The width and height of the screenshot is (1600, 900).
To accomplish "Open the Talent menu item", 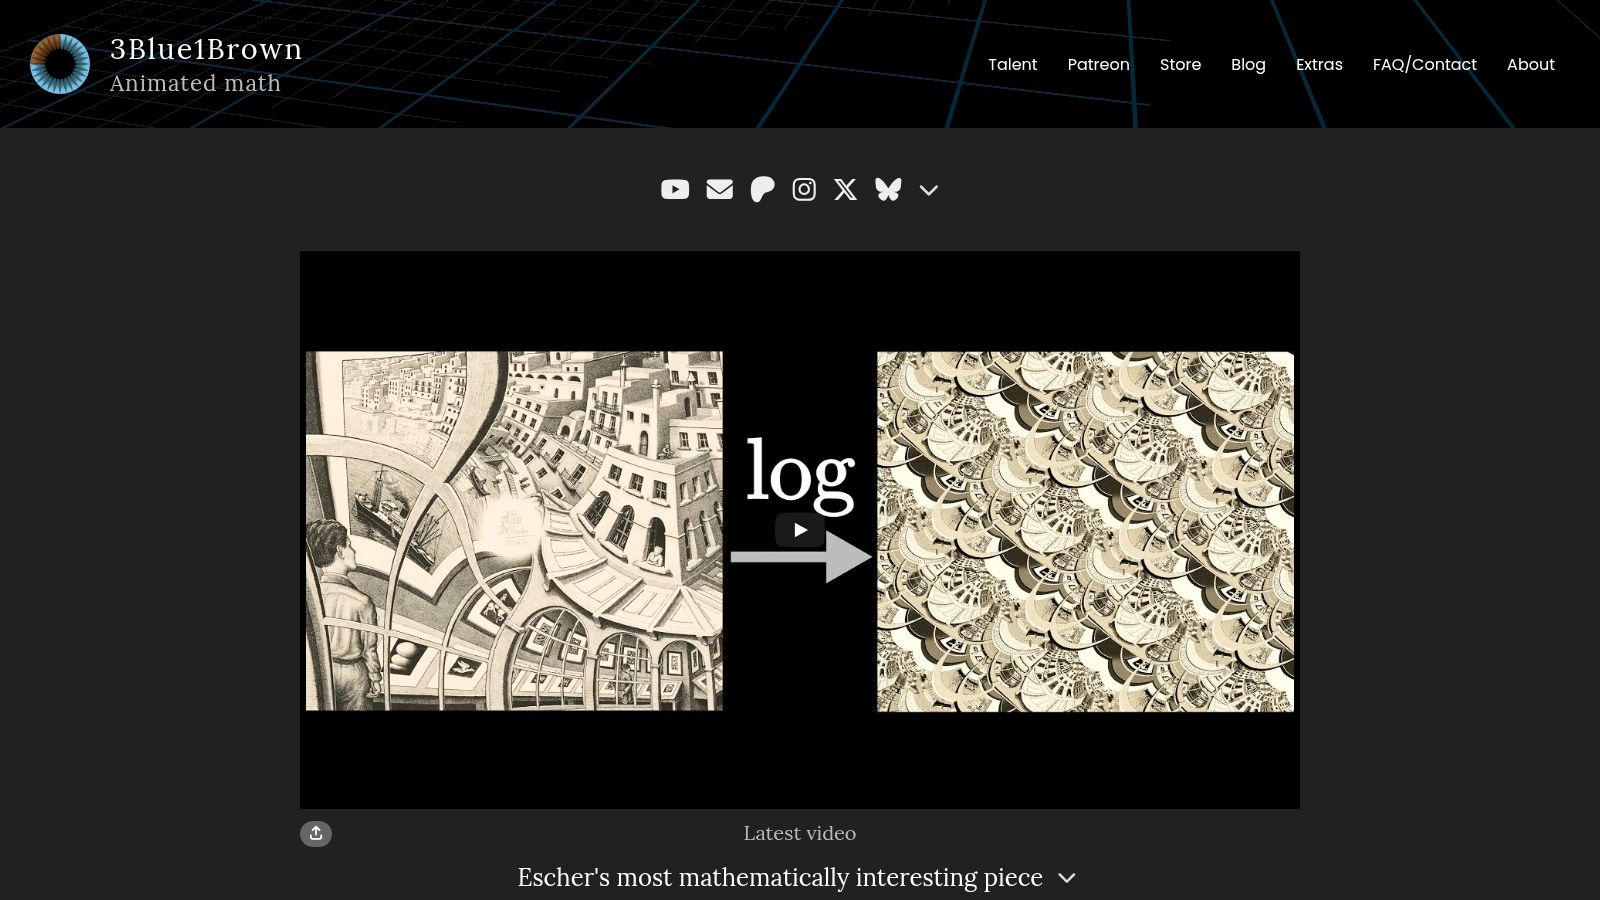I will (x=1013, y=64).
